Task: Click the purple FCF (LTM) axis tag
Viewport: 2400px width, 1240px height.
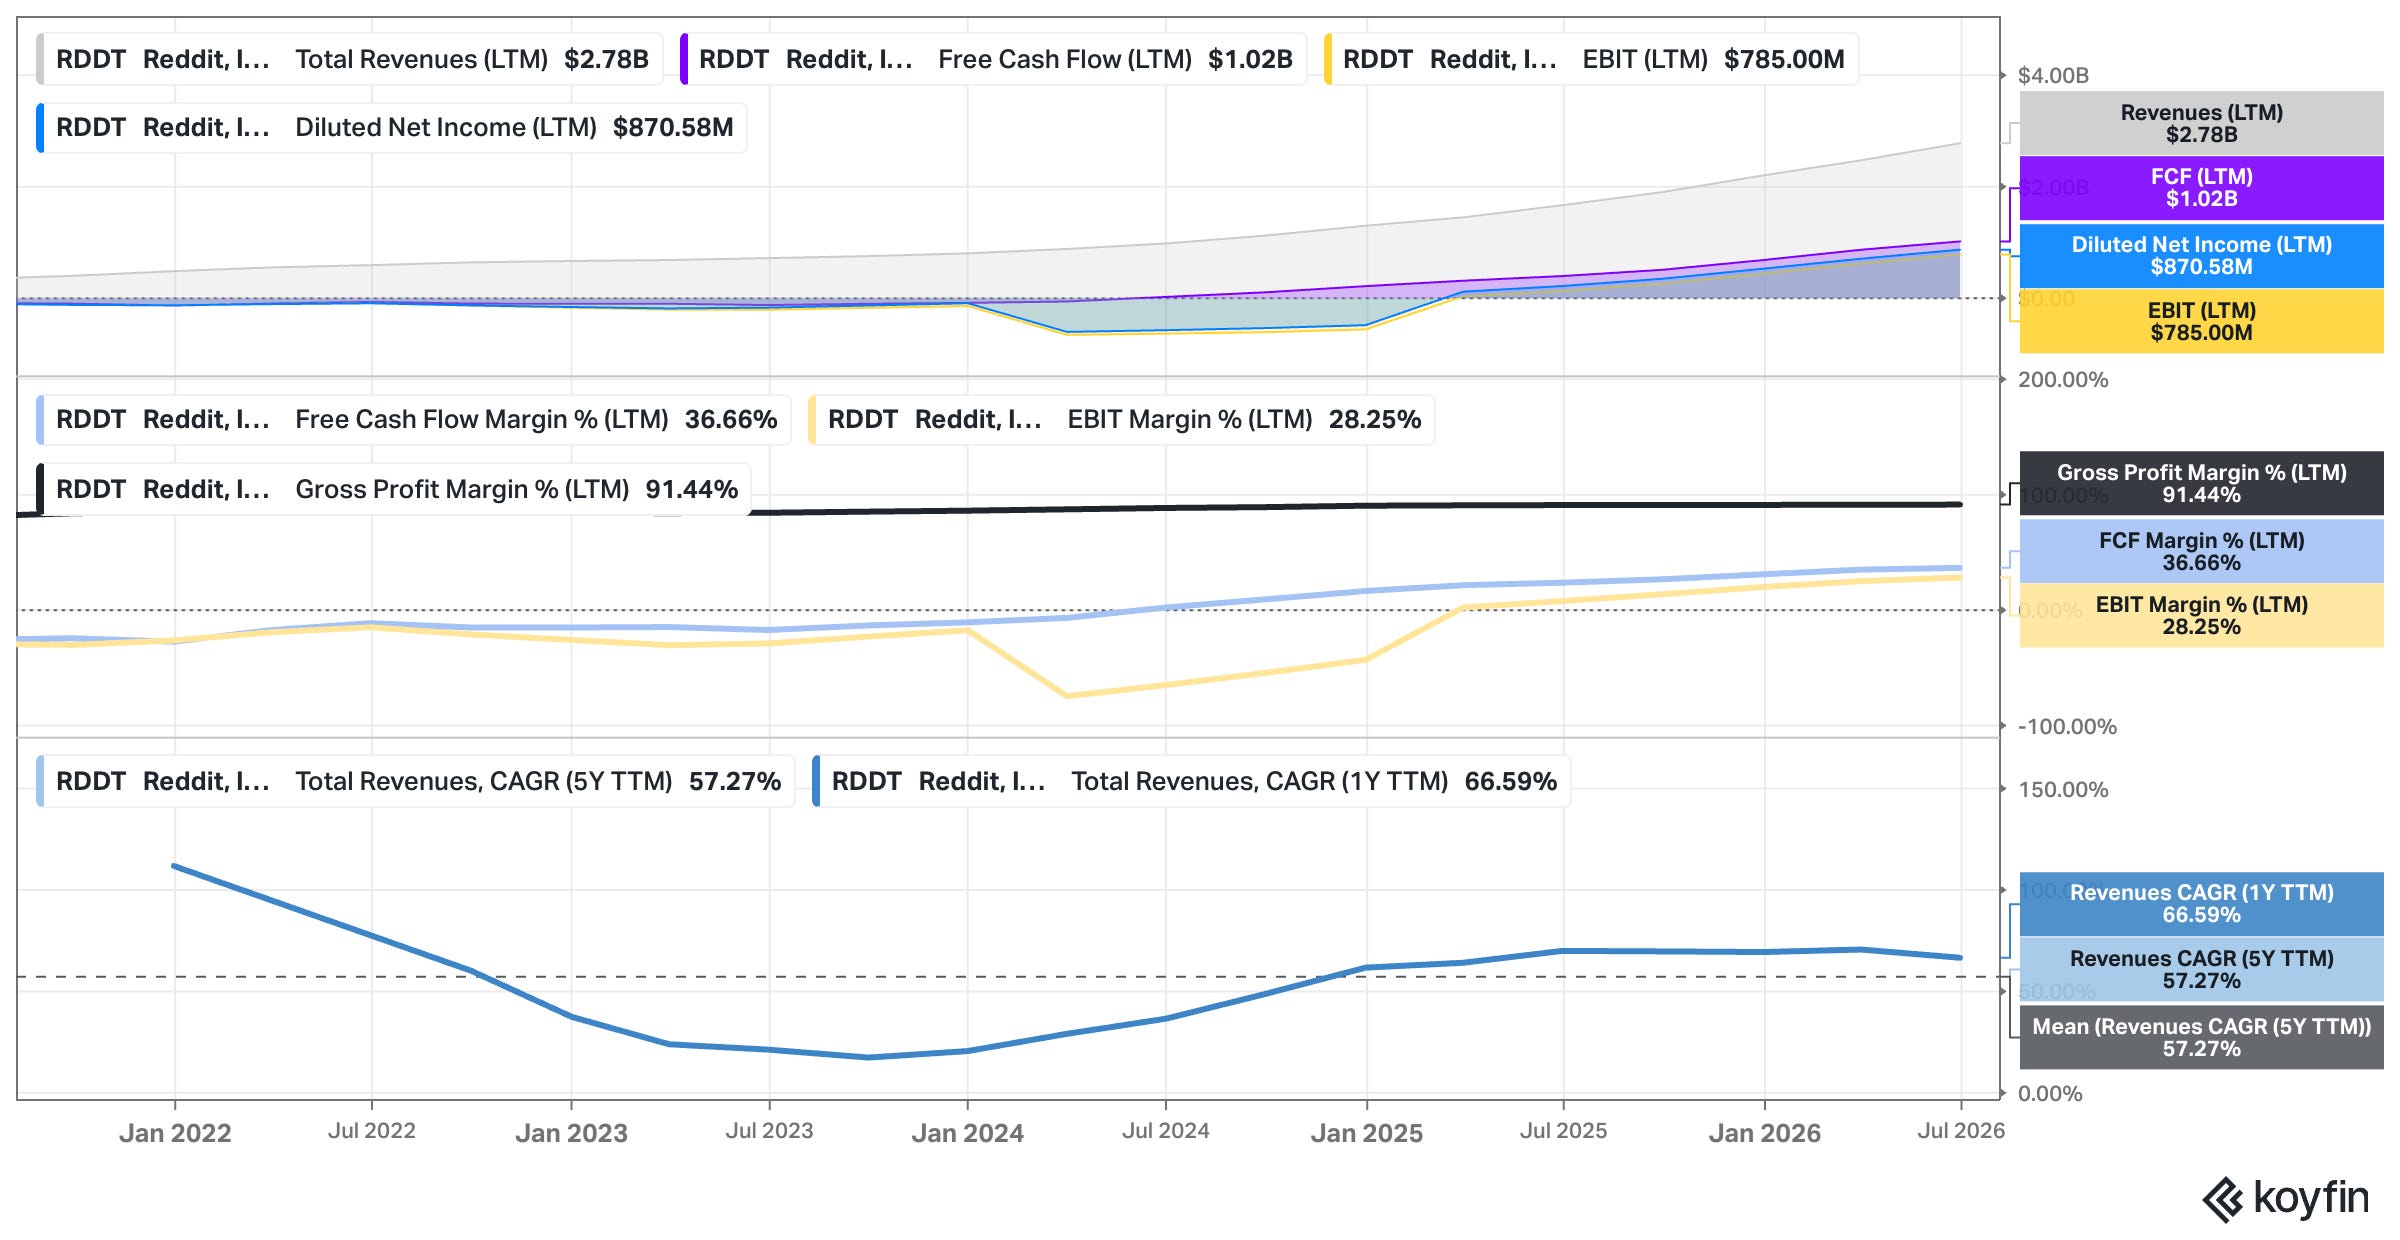Action: tap(2201, 188)
